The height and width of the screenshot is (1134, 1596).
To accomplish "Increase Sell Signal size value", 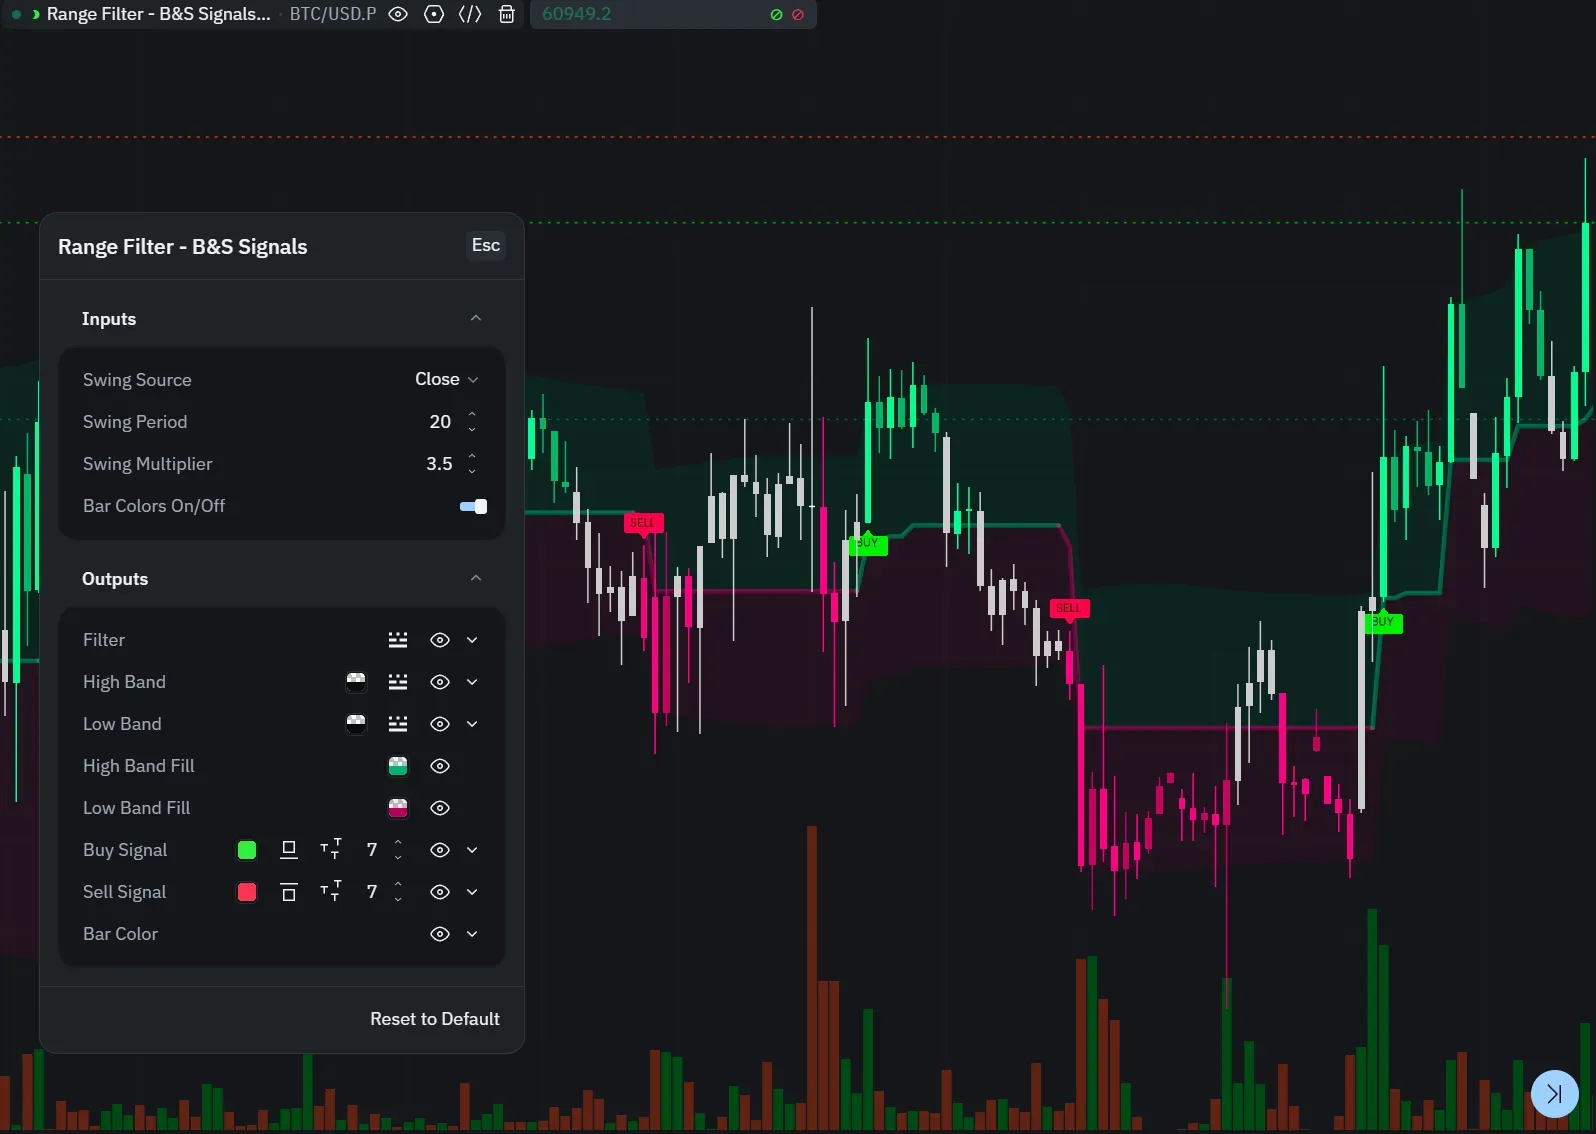I will [398, 884].
